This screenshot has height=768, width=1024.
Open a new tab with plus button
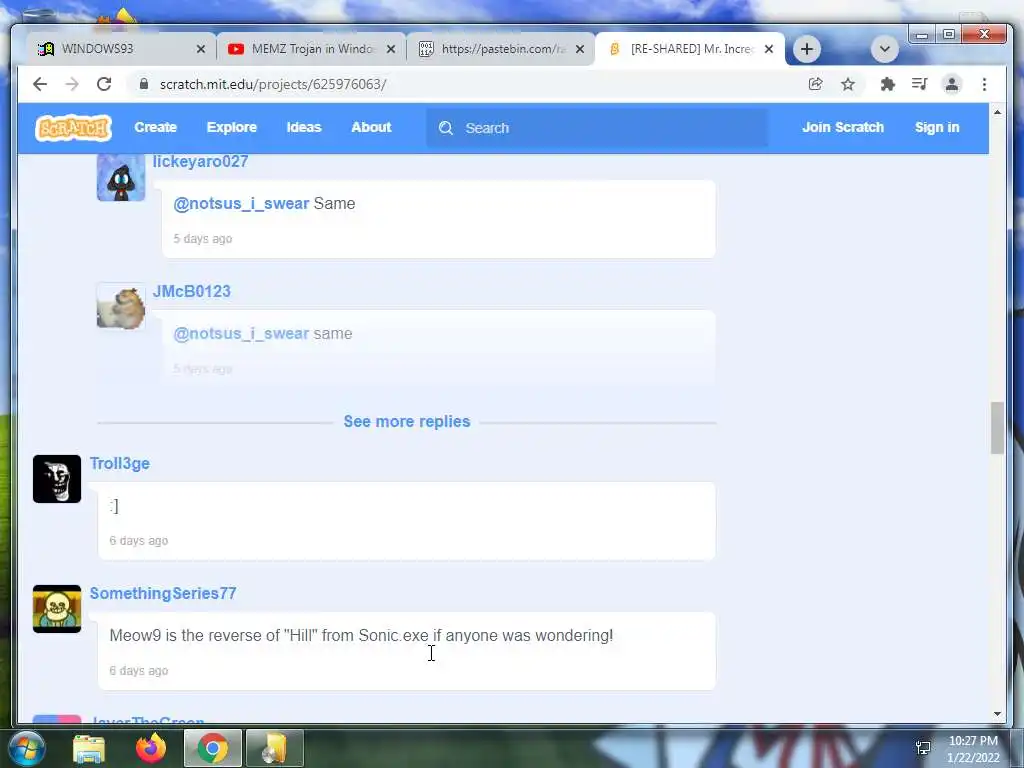pyautogui.click(x=807, y=49)
